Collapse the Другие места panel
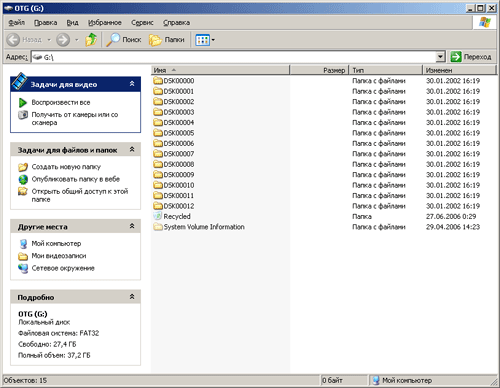This screenshot has width=500, height=388. click(x=132, y=226)
